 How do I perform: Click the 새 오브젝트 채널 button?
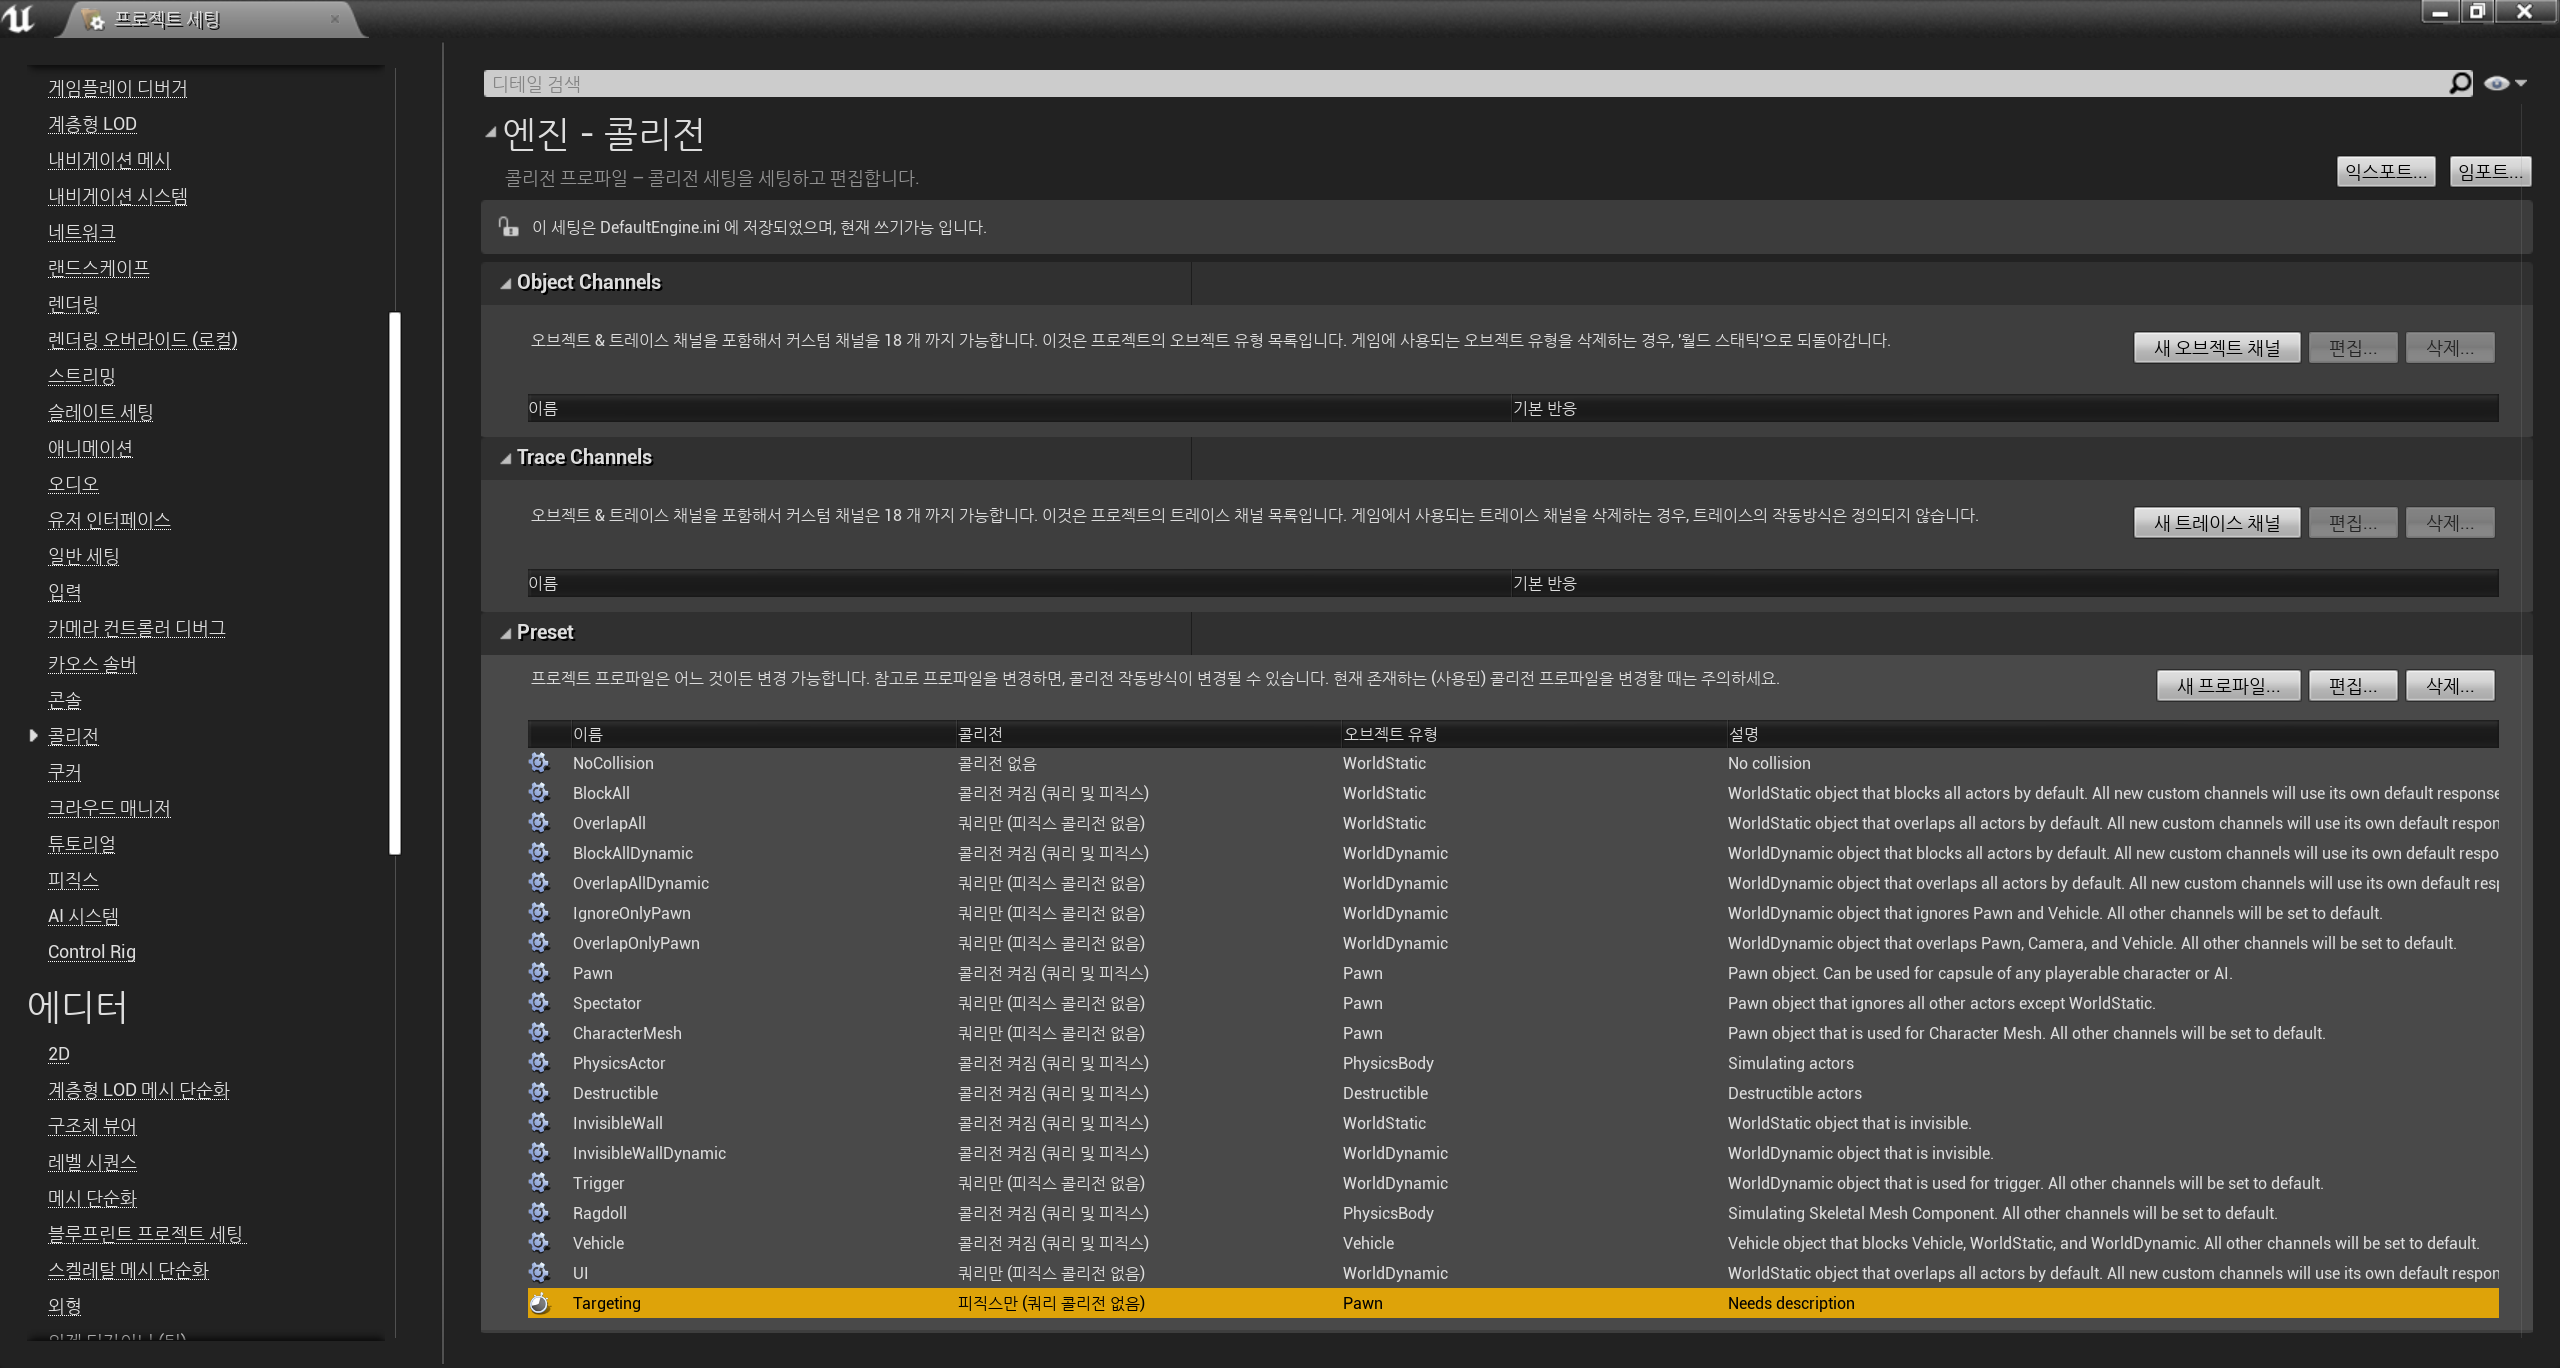click(2216, 348)
